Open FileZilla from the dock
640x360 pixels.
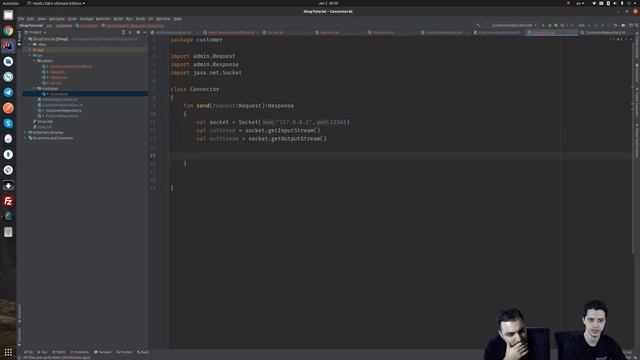8,201
